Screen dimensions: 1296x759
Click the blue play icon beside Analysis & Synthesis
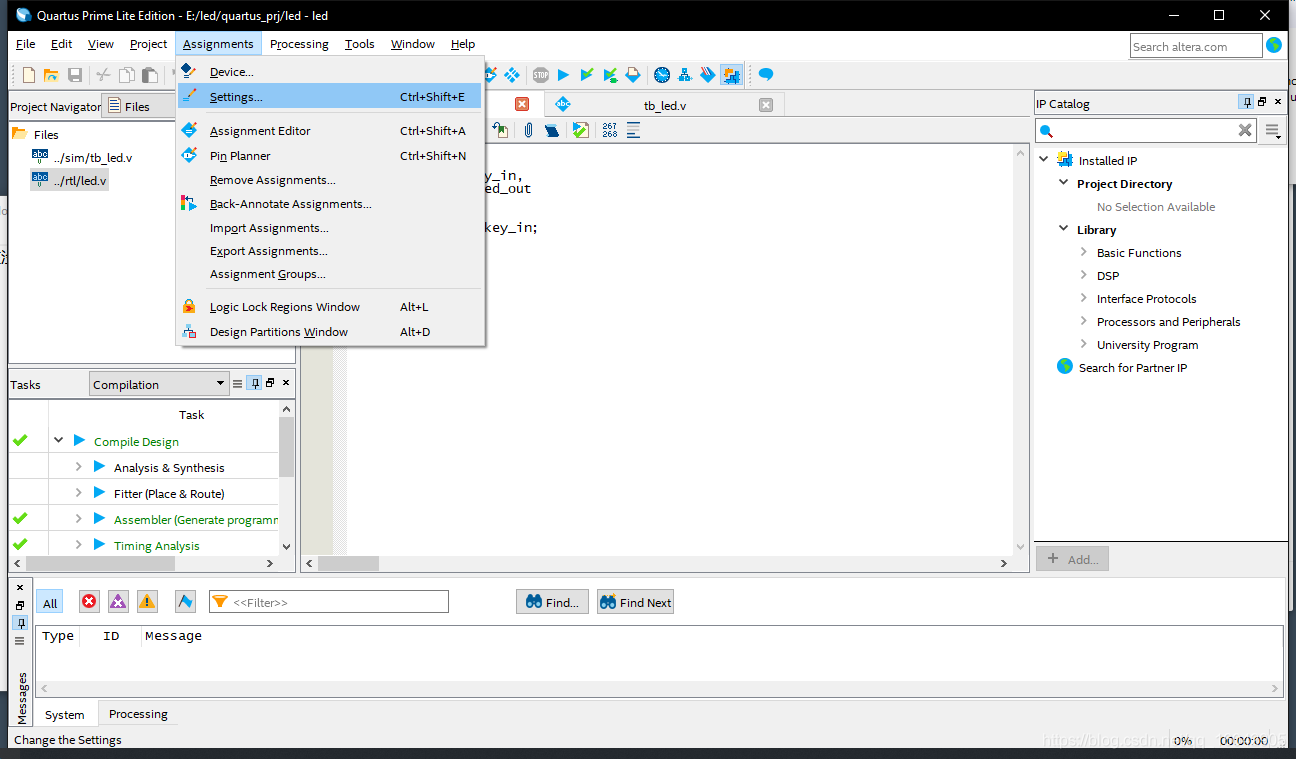point(99,467)
